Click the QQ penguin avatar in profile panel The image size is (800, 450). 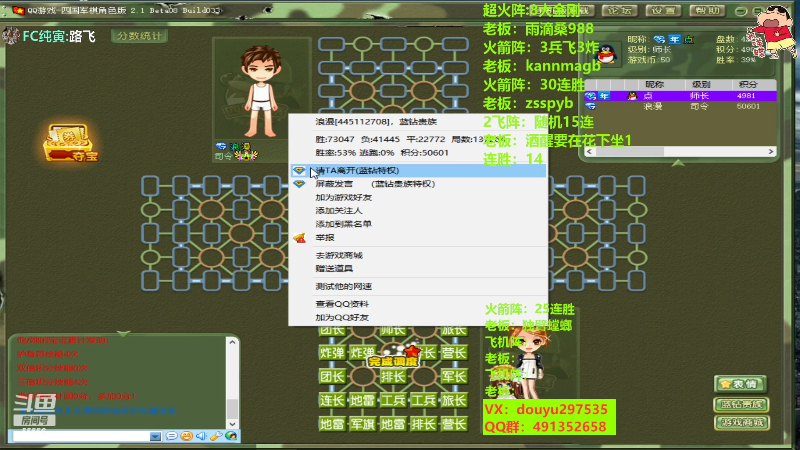pyautogui.click(x=607, y=54)
